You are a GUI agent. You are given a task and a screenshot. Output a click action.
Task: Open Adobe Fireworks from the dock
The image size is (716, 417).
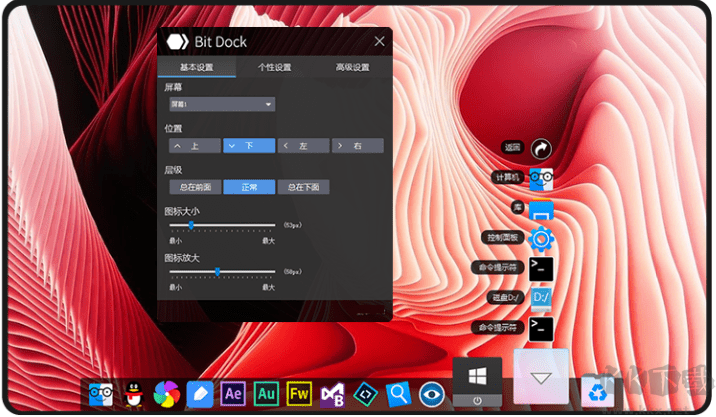[x=299, y=393]
